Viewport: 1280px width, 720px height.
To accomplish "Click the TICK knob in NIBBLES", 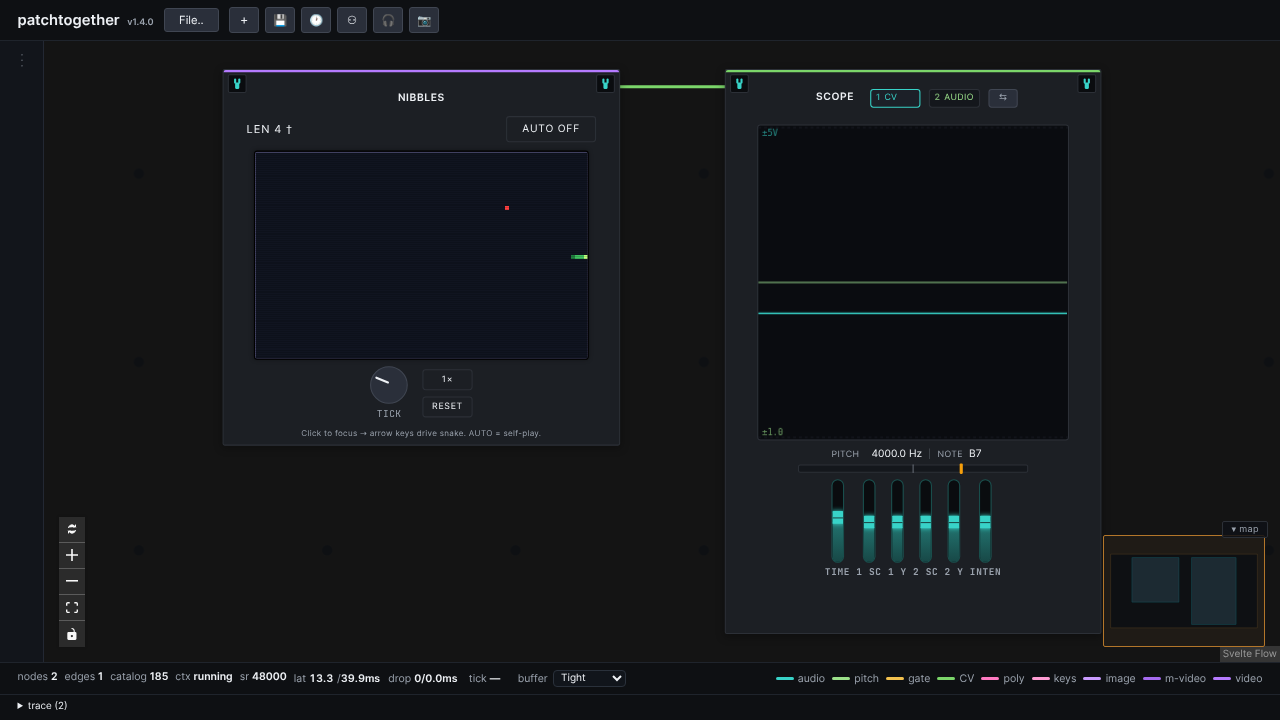I will (x=389, y=385).
